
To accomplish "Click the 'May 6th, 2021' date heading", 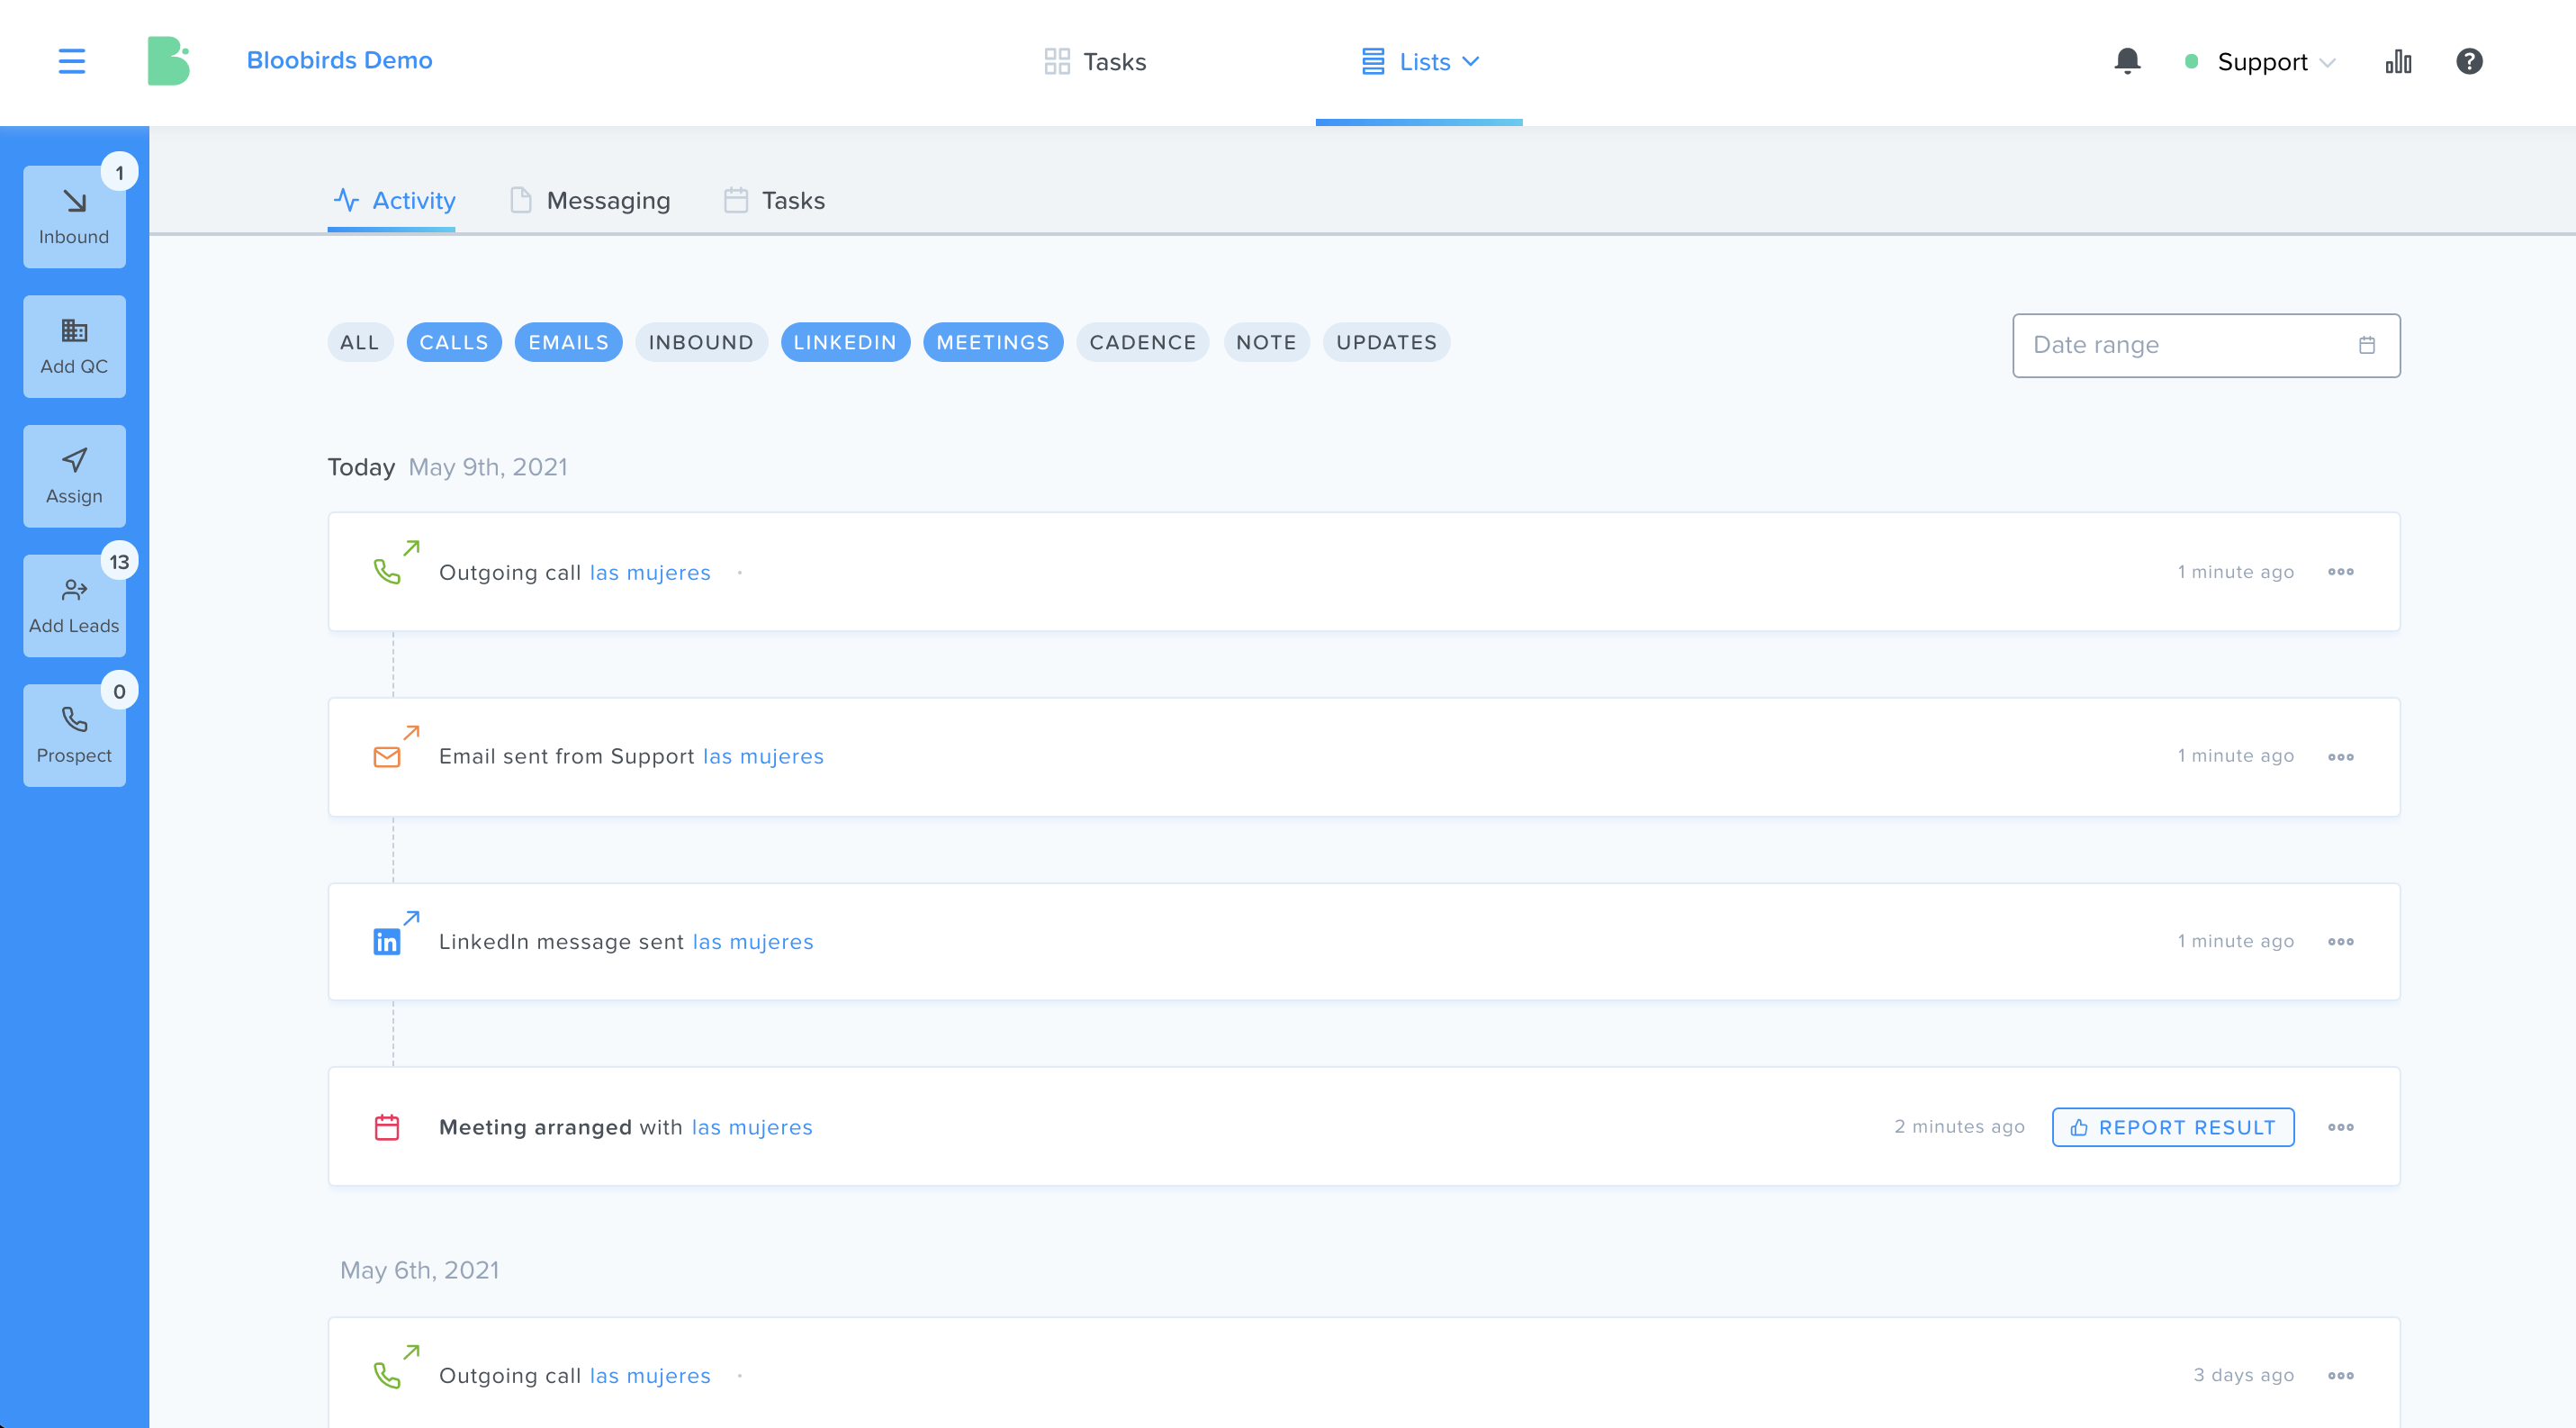I will click(x=419, y=1270).
